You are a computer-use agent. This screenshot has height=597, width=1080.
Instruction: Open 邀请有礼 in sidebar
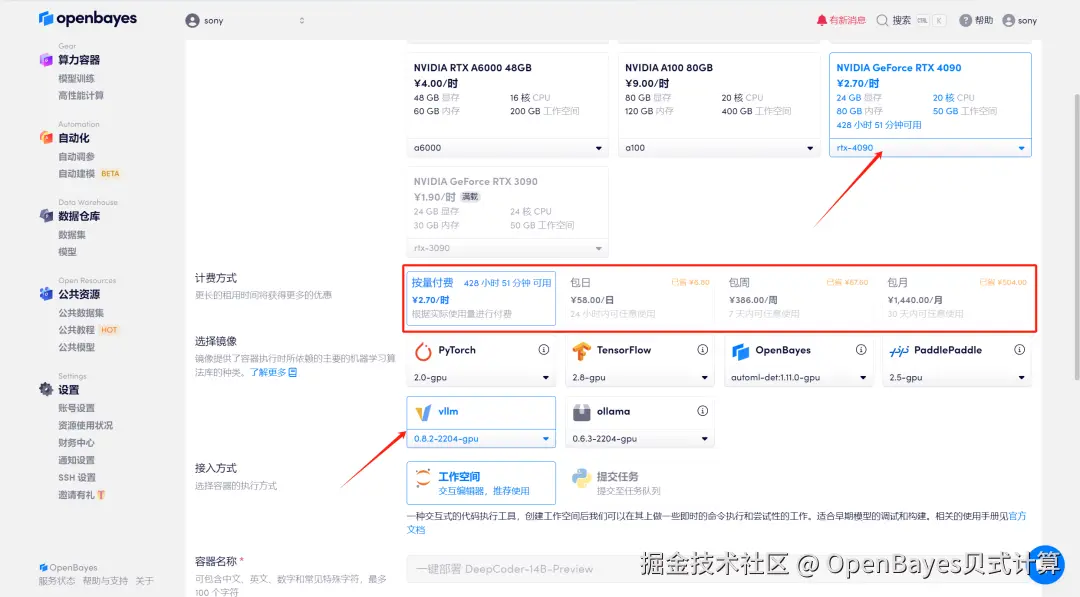pos(81,494)
